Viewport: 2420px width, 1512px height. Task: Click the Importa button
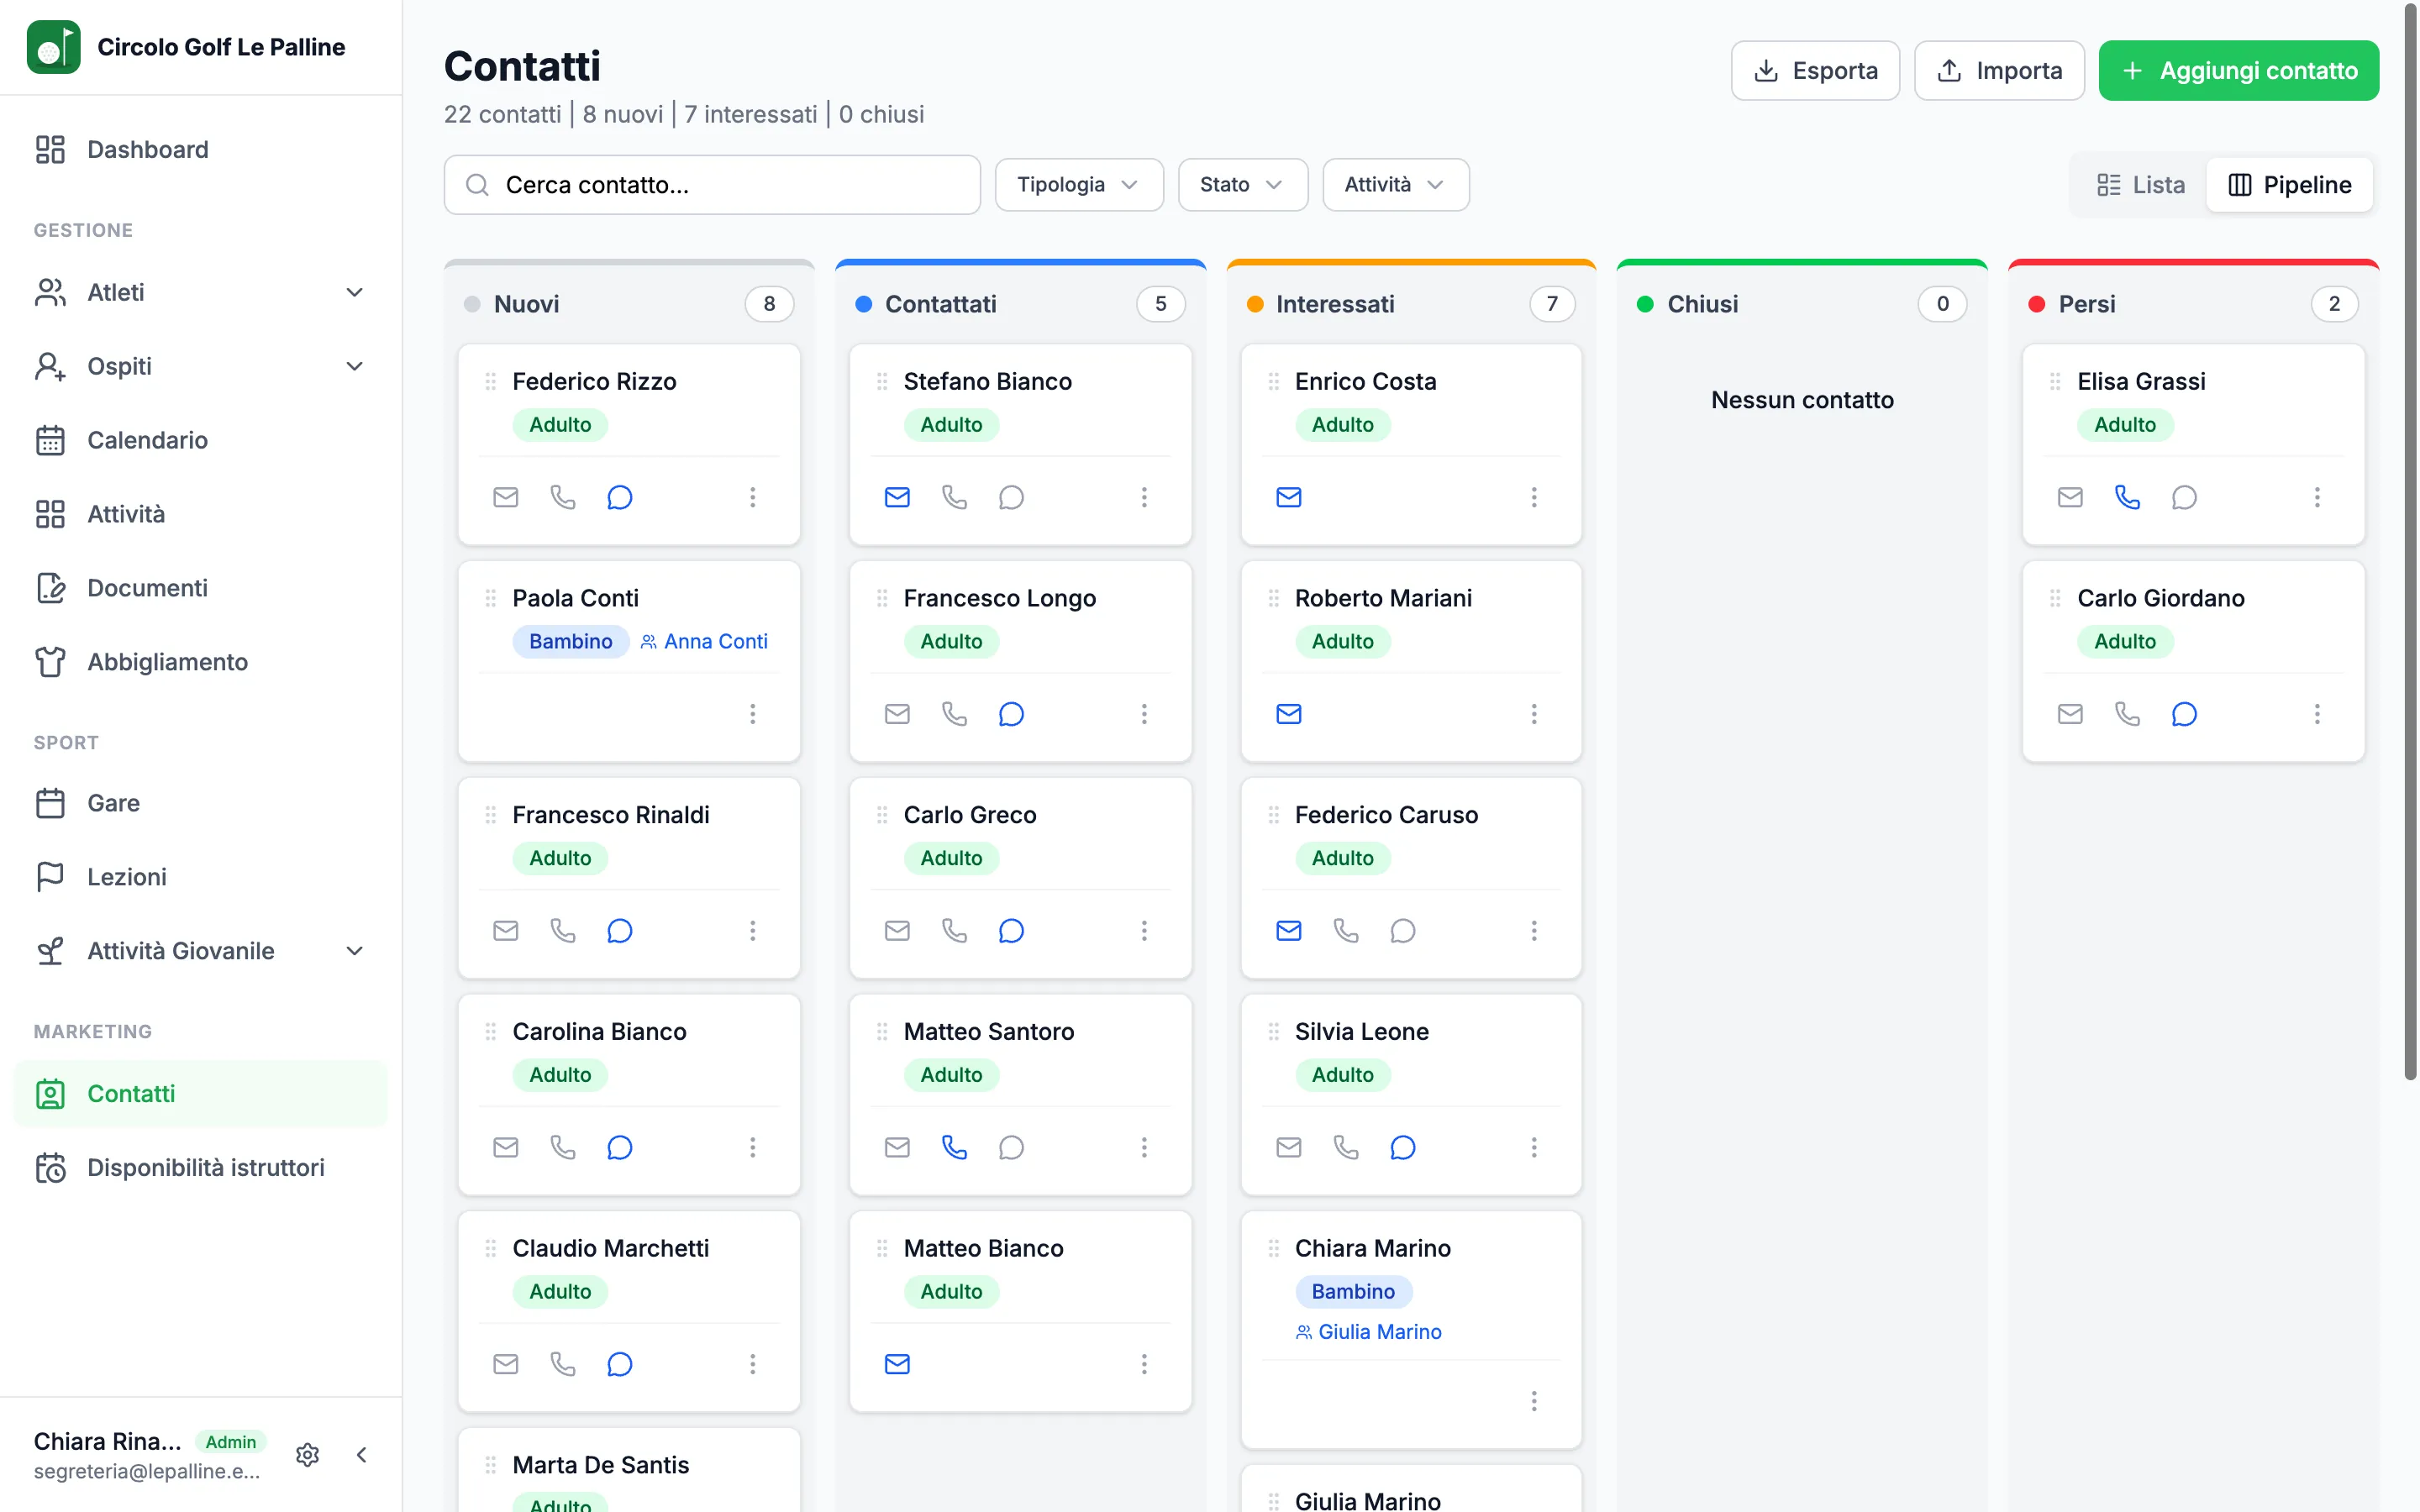1999,71
